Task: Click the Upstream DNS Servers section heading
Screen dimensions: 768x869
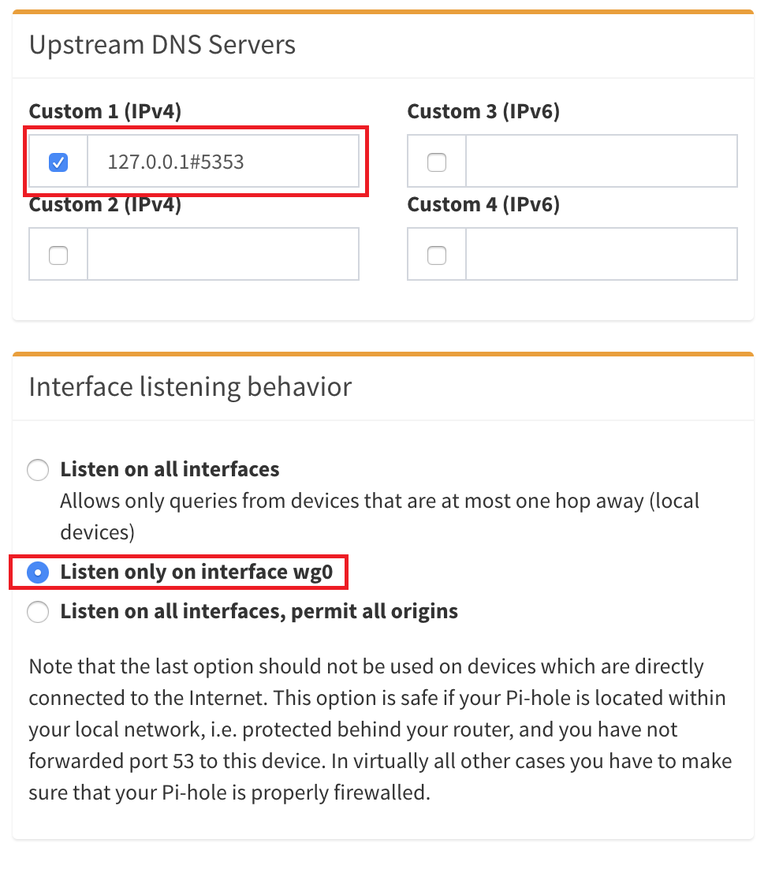Action: pyautogui.click(x=163, y=44)
